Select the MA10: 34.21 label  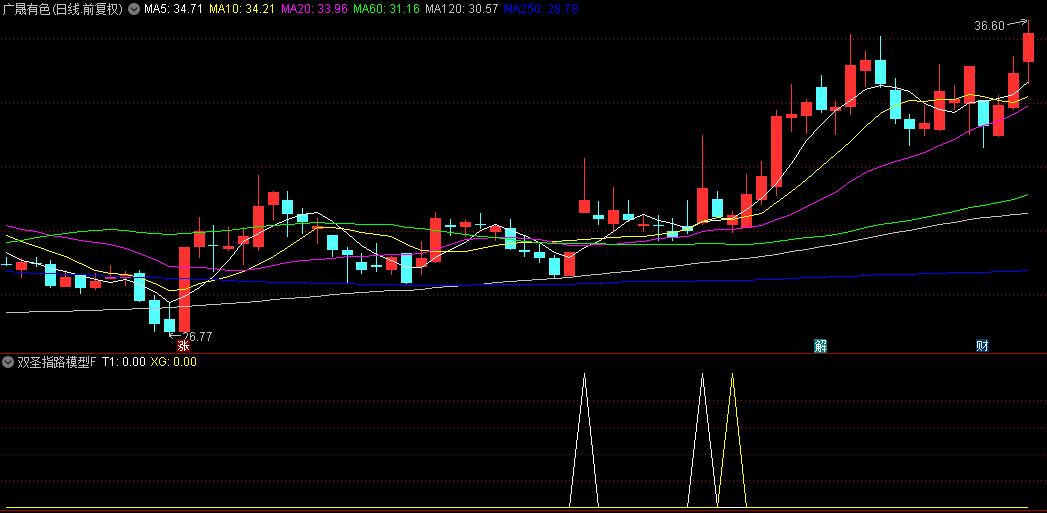(x=242, y=9)
